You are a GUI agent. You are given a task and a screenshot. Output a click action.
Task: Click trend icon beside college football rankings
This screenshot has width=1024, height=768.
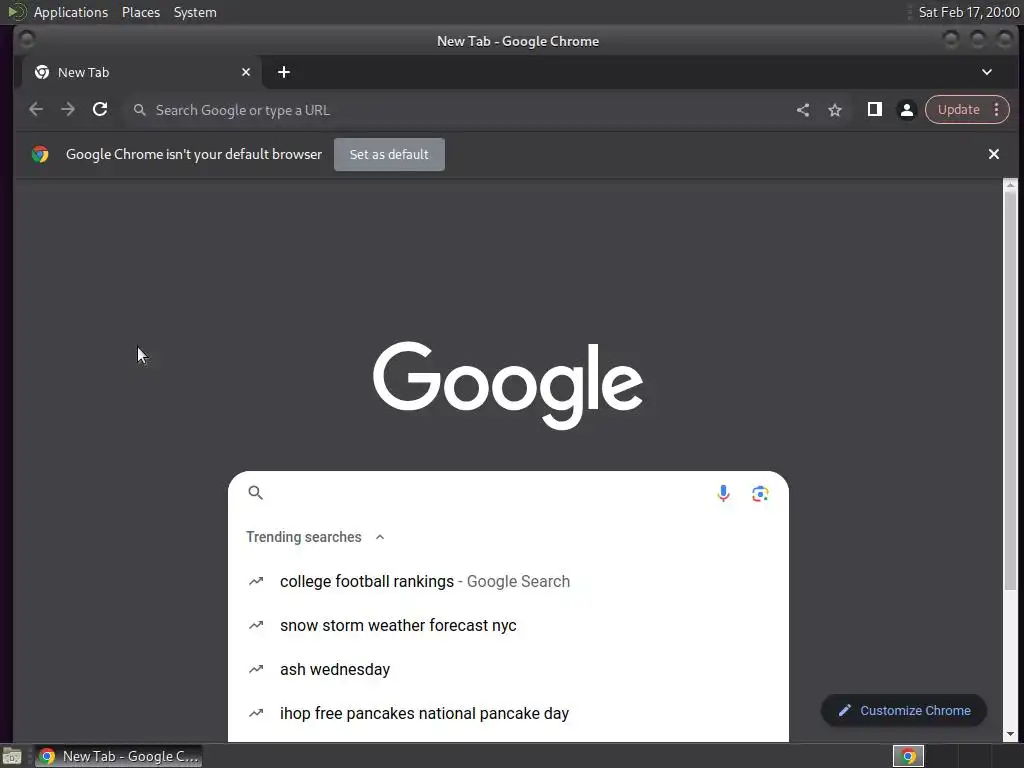[256, 581]
